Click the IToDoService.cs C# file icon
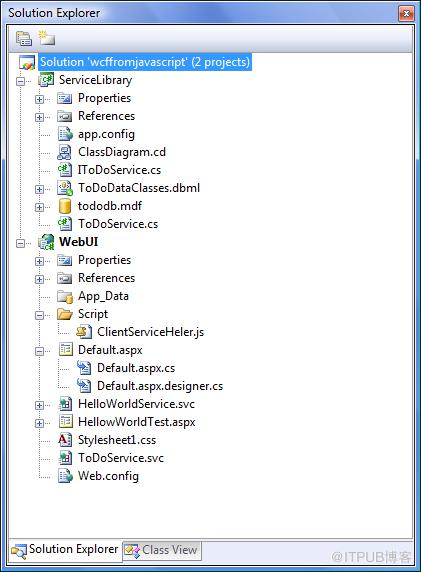 point(65,170)
